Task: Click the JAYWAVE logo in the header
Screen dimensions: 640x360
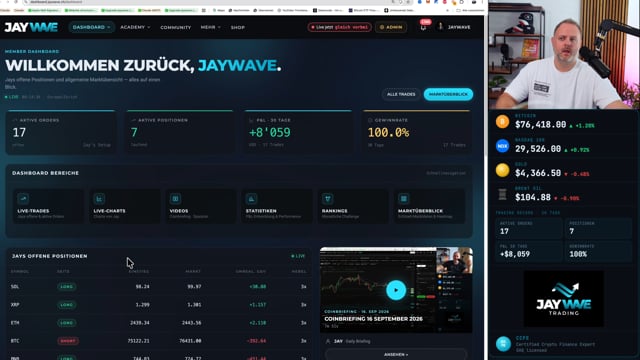Action: [31, 27]
